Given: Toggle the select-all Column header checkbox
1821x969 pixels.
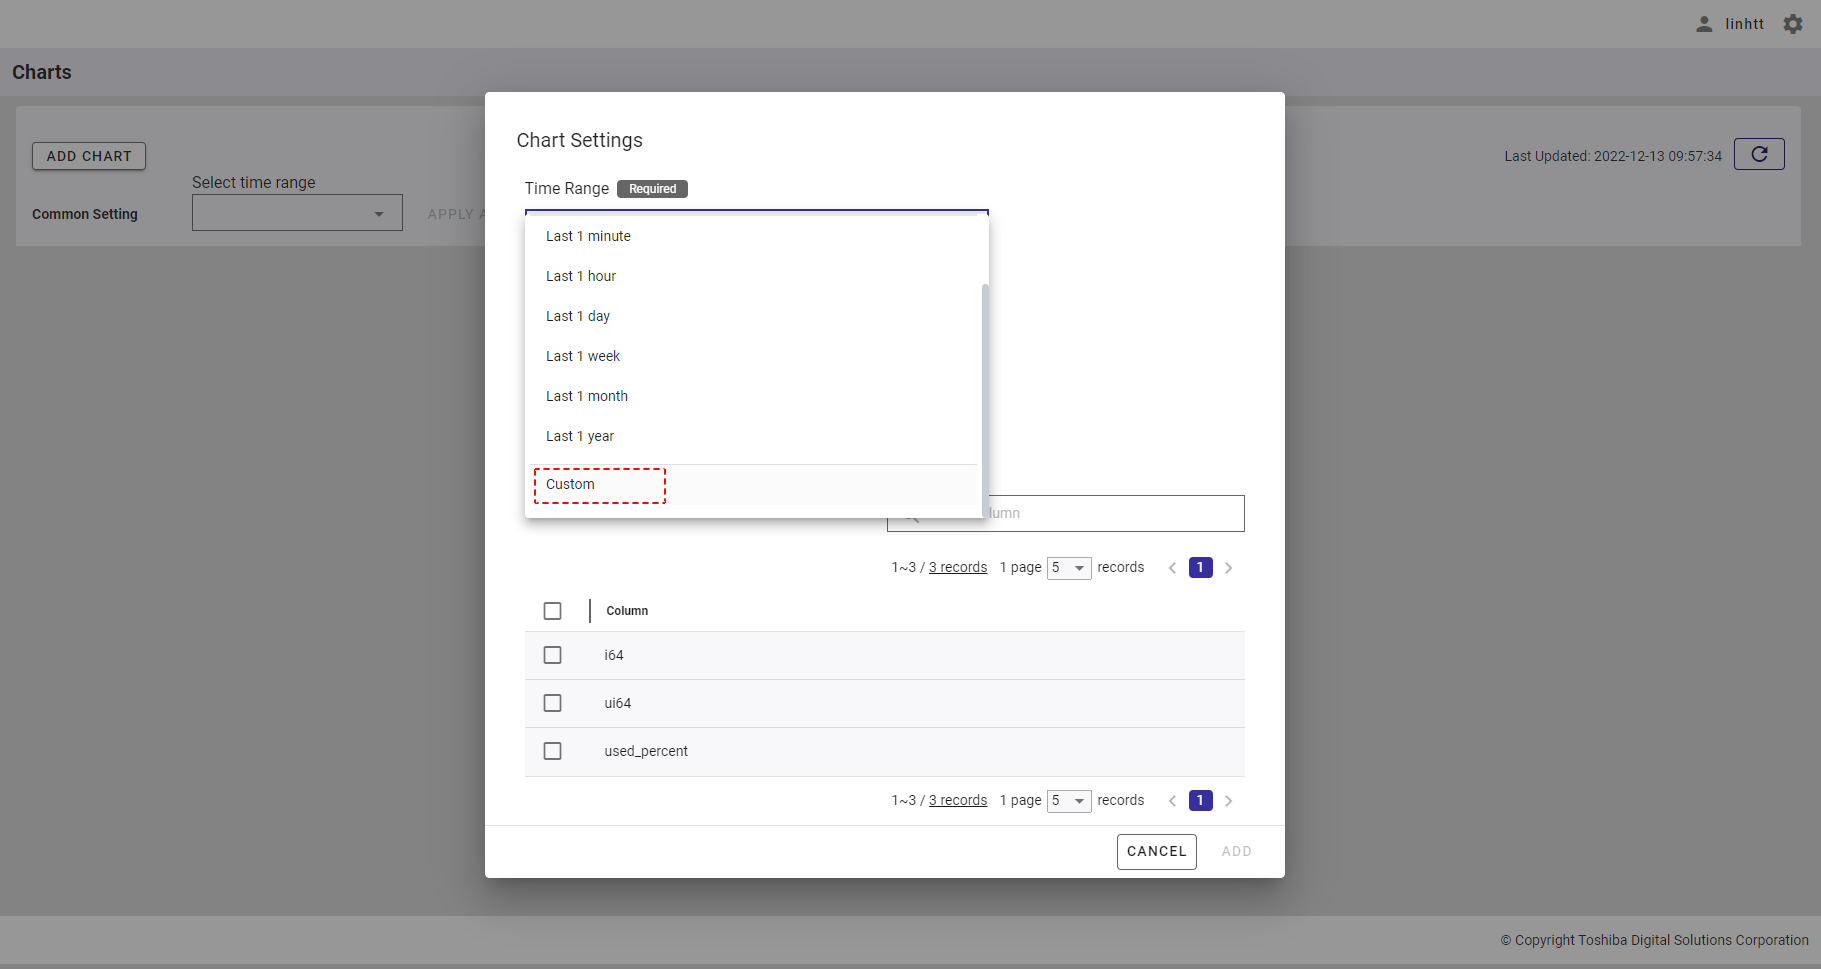Looking at the screenshot, I should [x=552, y=611].
